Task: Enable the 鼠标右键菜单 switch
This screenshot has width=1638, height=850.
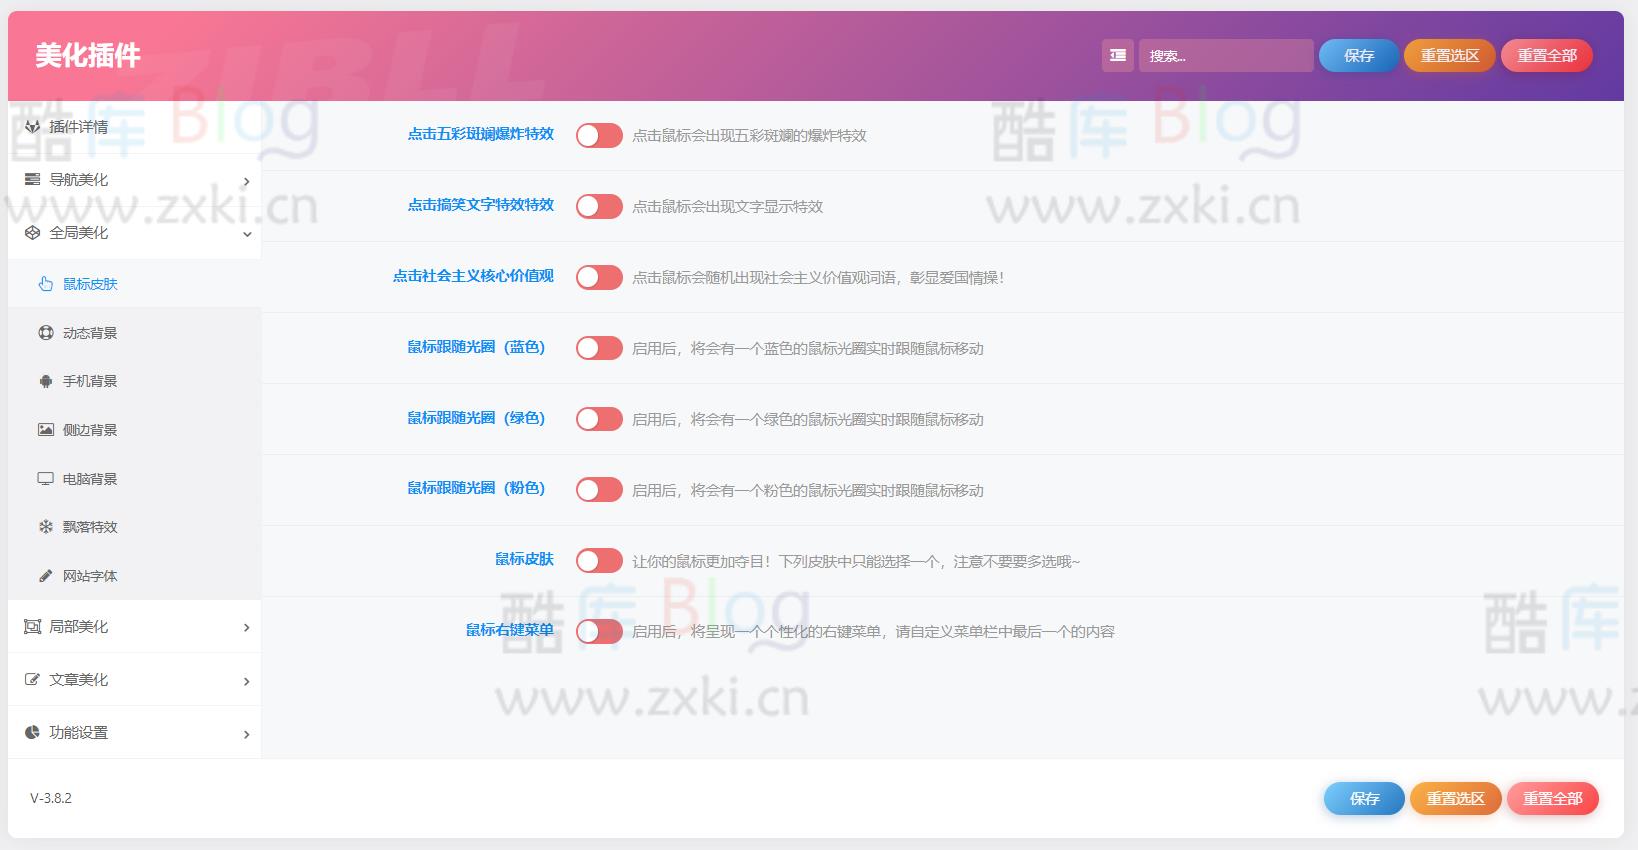Action: (599, 632)
